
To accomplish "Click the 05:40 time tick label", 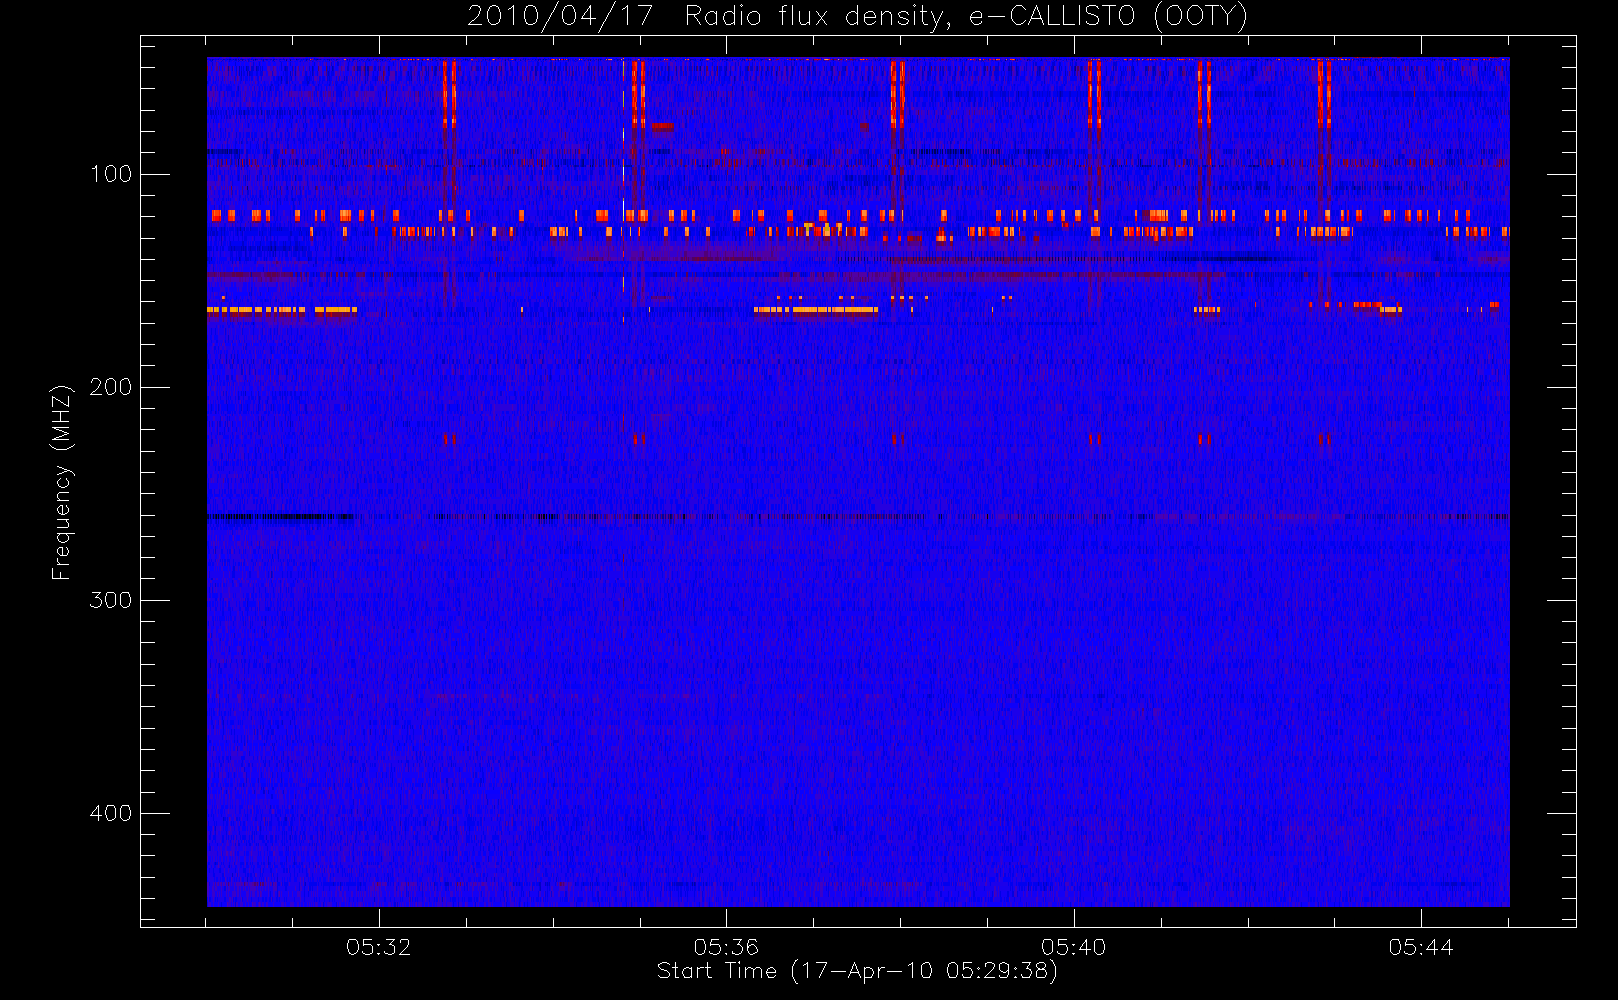I will 1074,947.
